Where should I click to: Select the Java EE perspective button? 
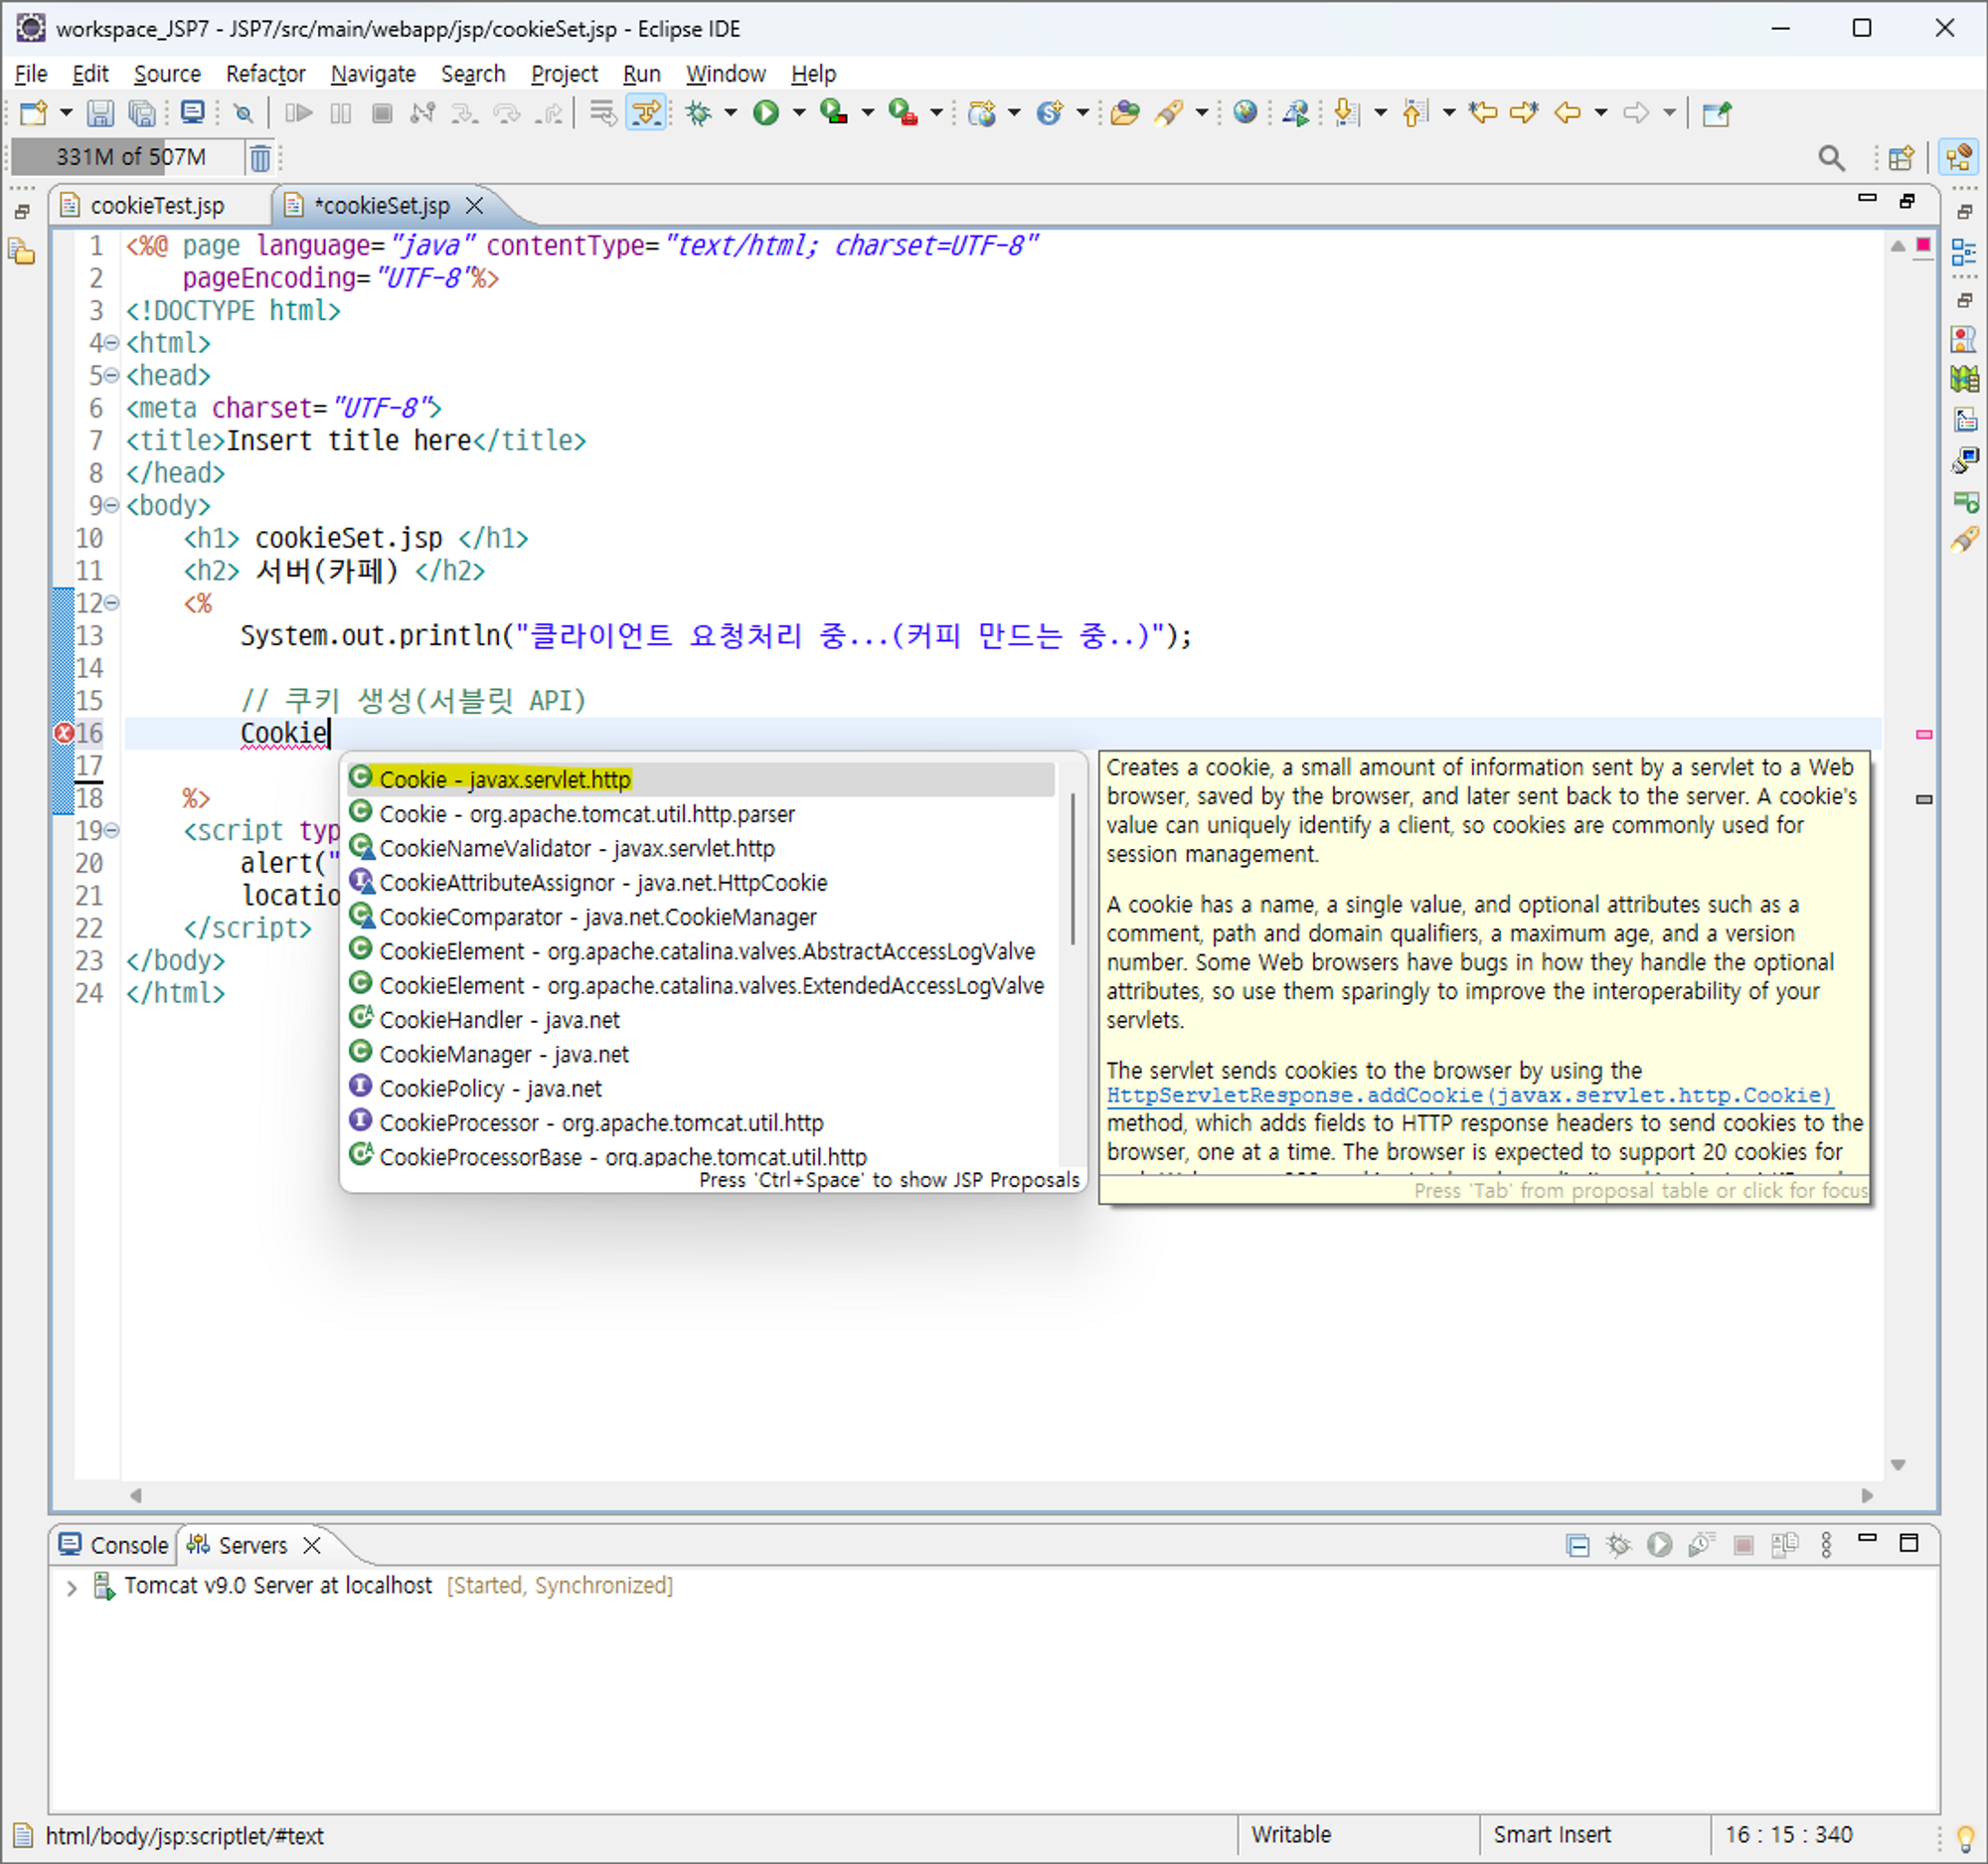point(1959,158)
